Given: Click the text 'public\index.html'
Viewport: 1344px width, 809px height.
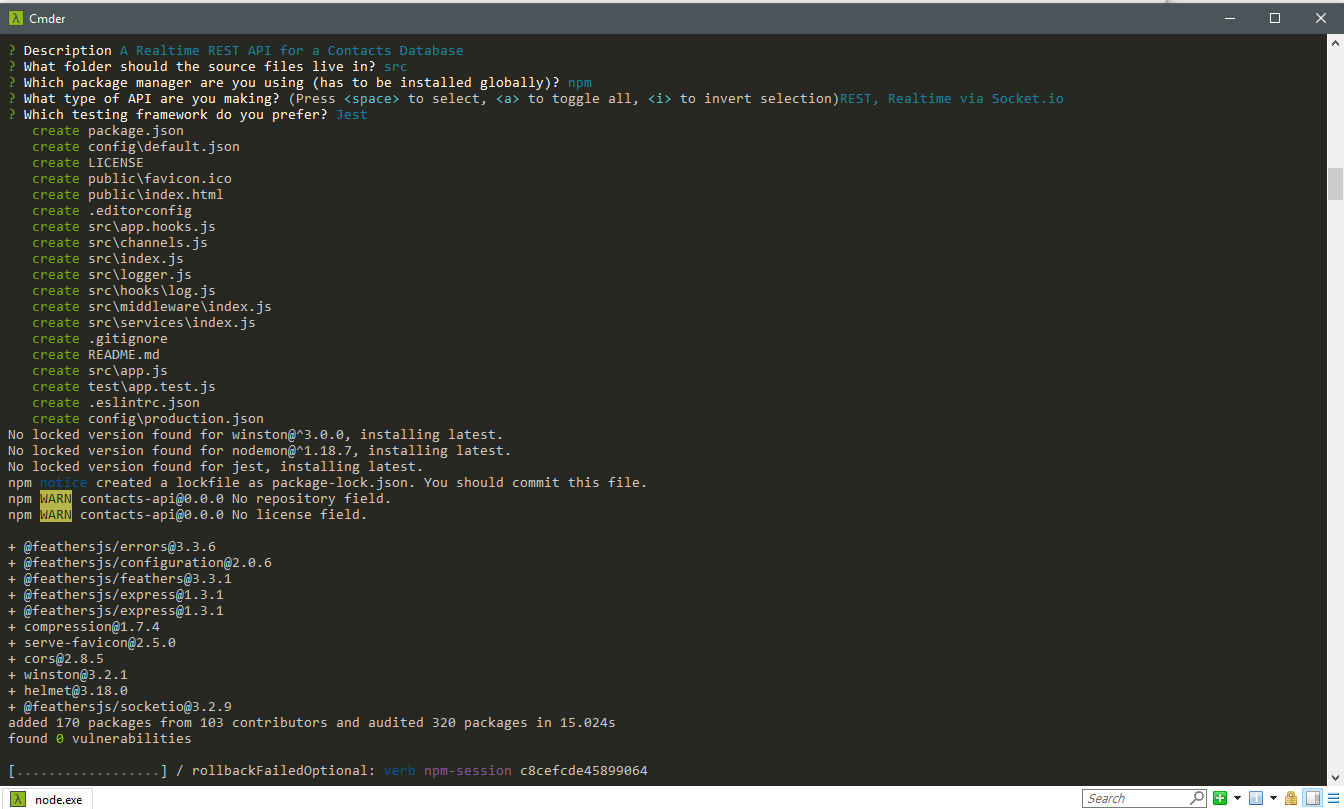Looking at the screenshot, I should 156,195.
